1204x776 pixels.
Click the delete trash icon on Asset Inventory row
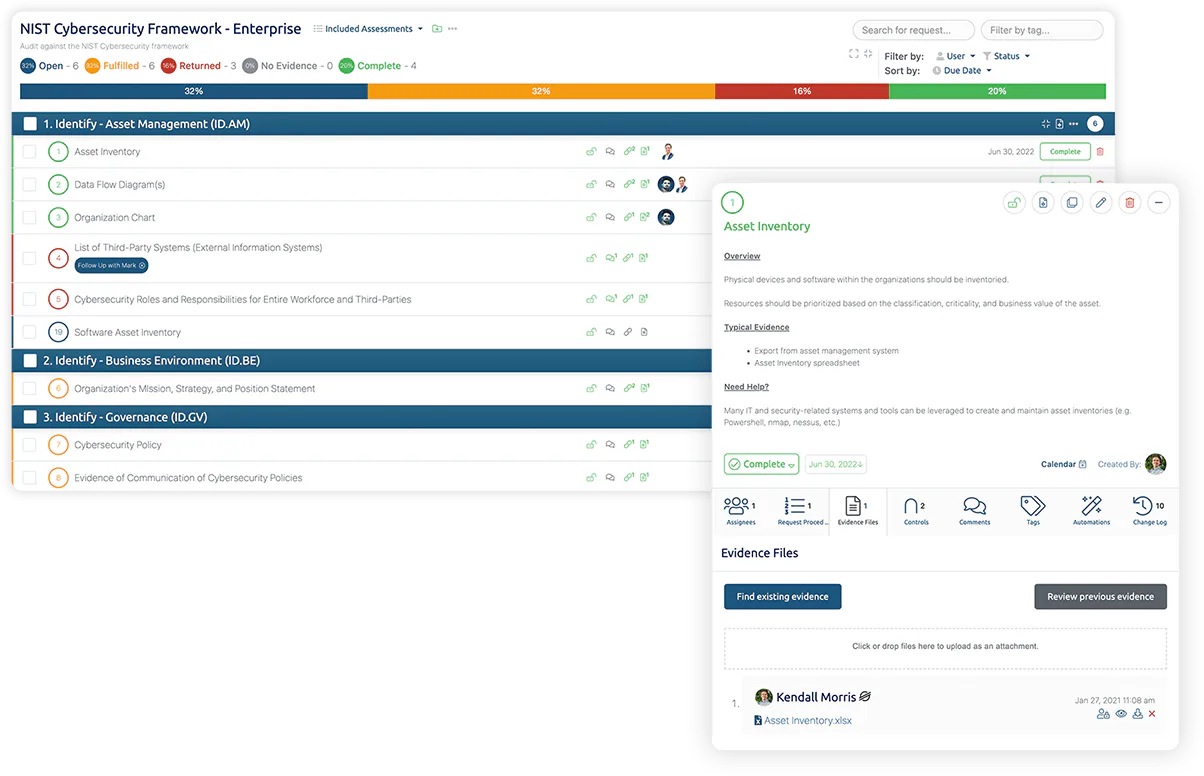[x=1100, y=152]
